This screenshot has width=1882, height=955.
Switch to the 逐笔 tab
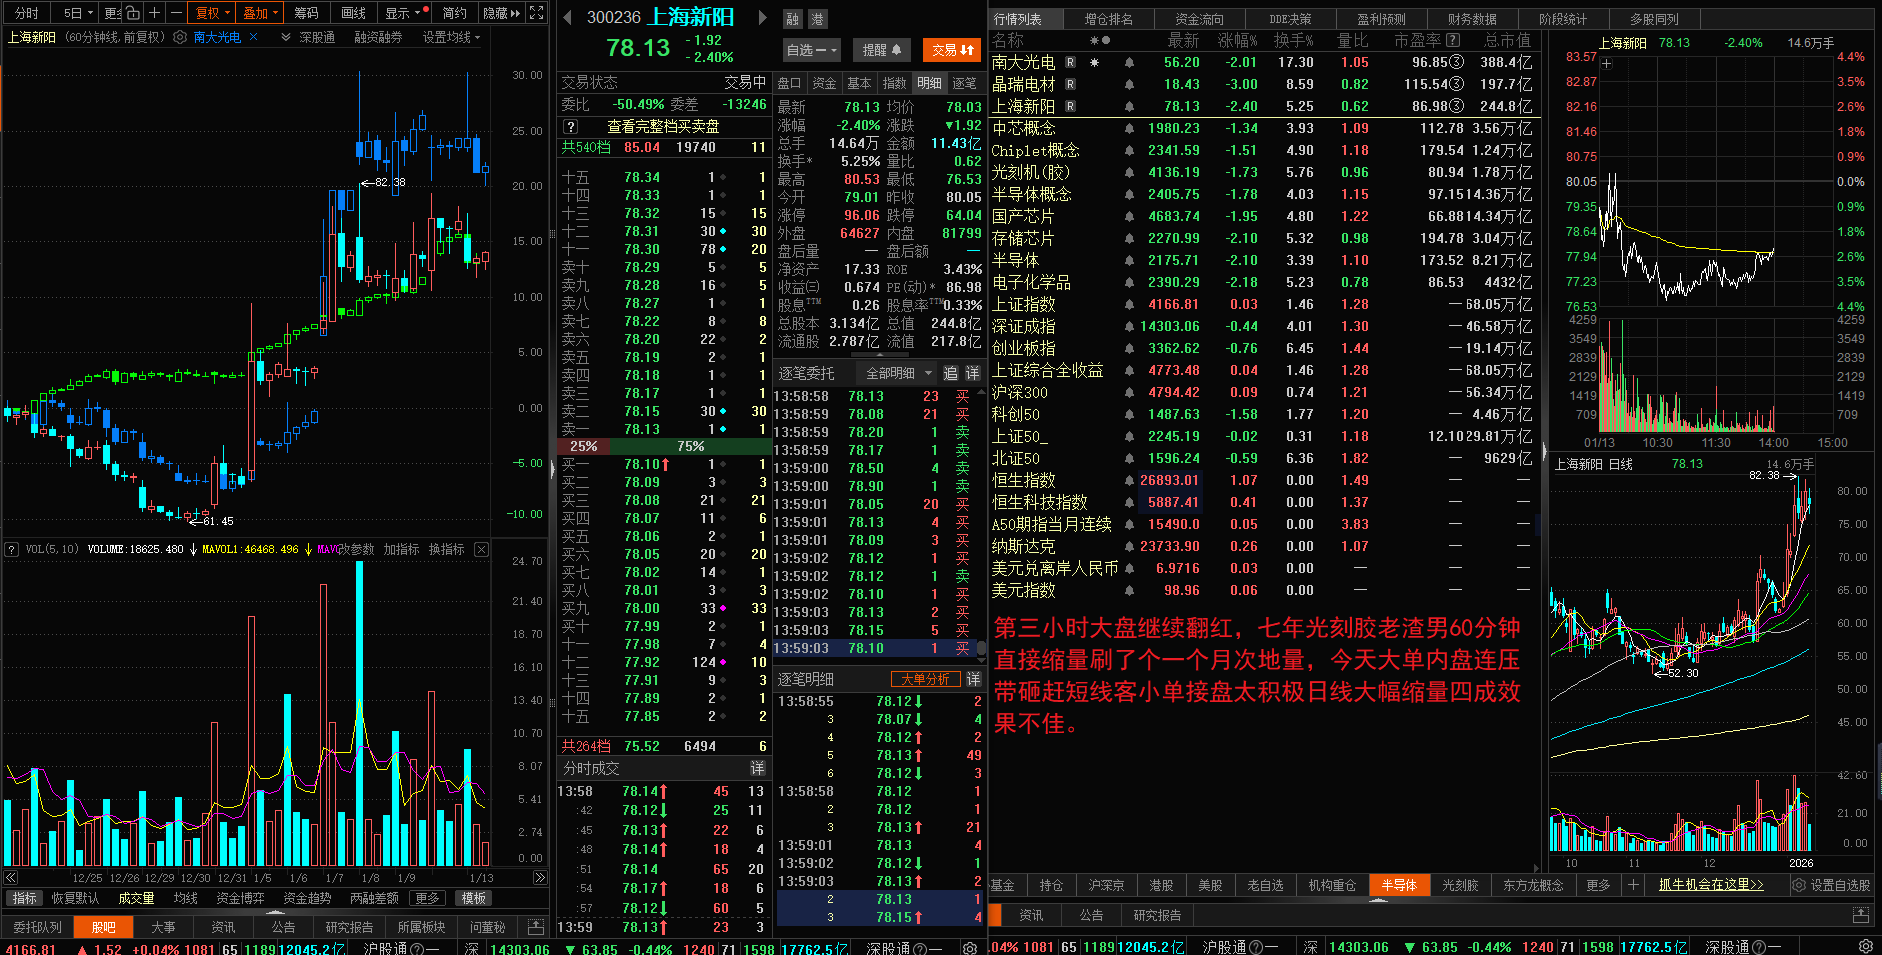click(964, 83)
